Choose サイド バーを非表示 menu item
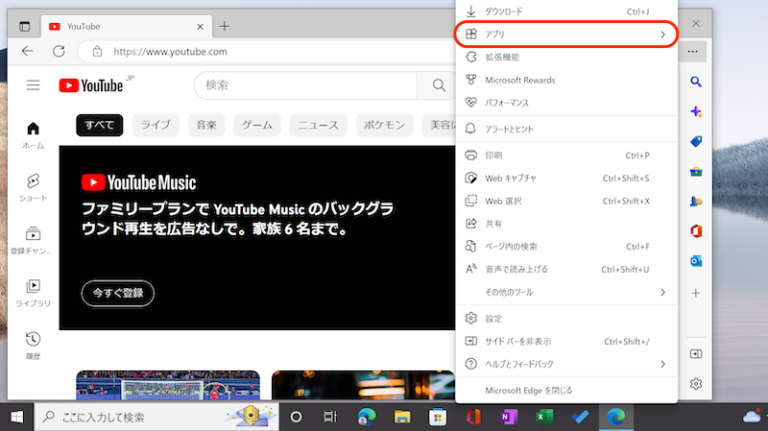This screenshot has width=768, height=431. point(567,341)
